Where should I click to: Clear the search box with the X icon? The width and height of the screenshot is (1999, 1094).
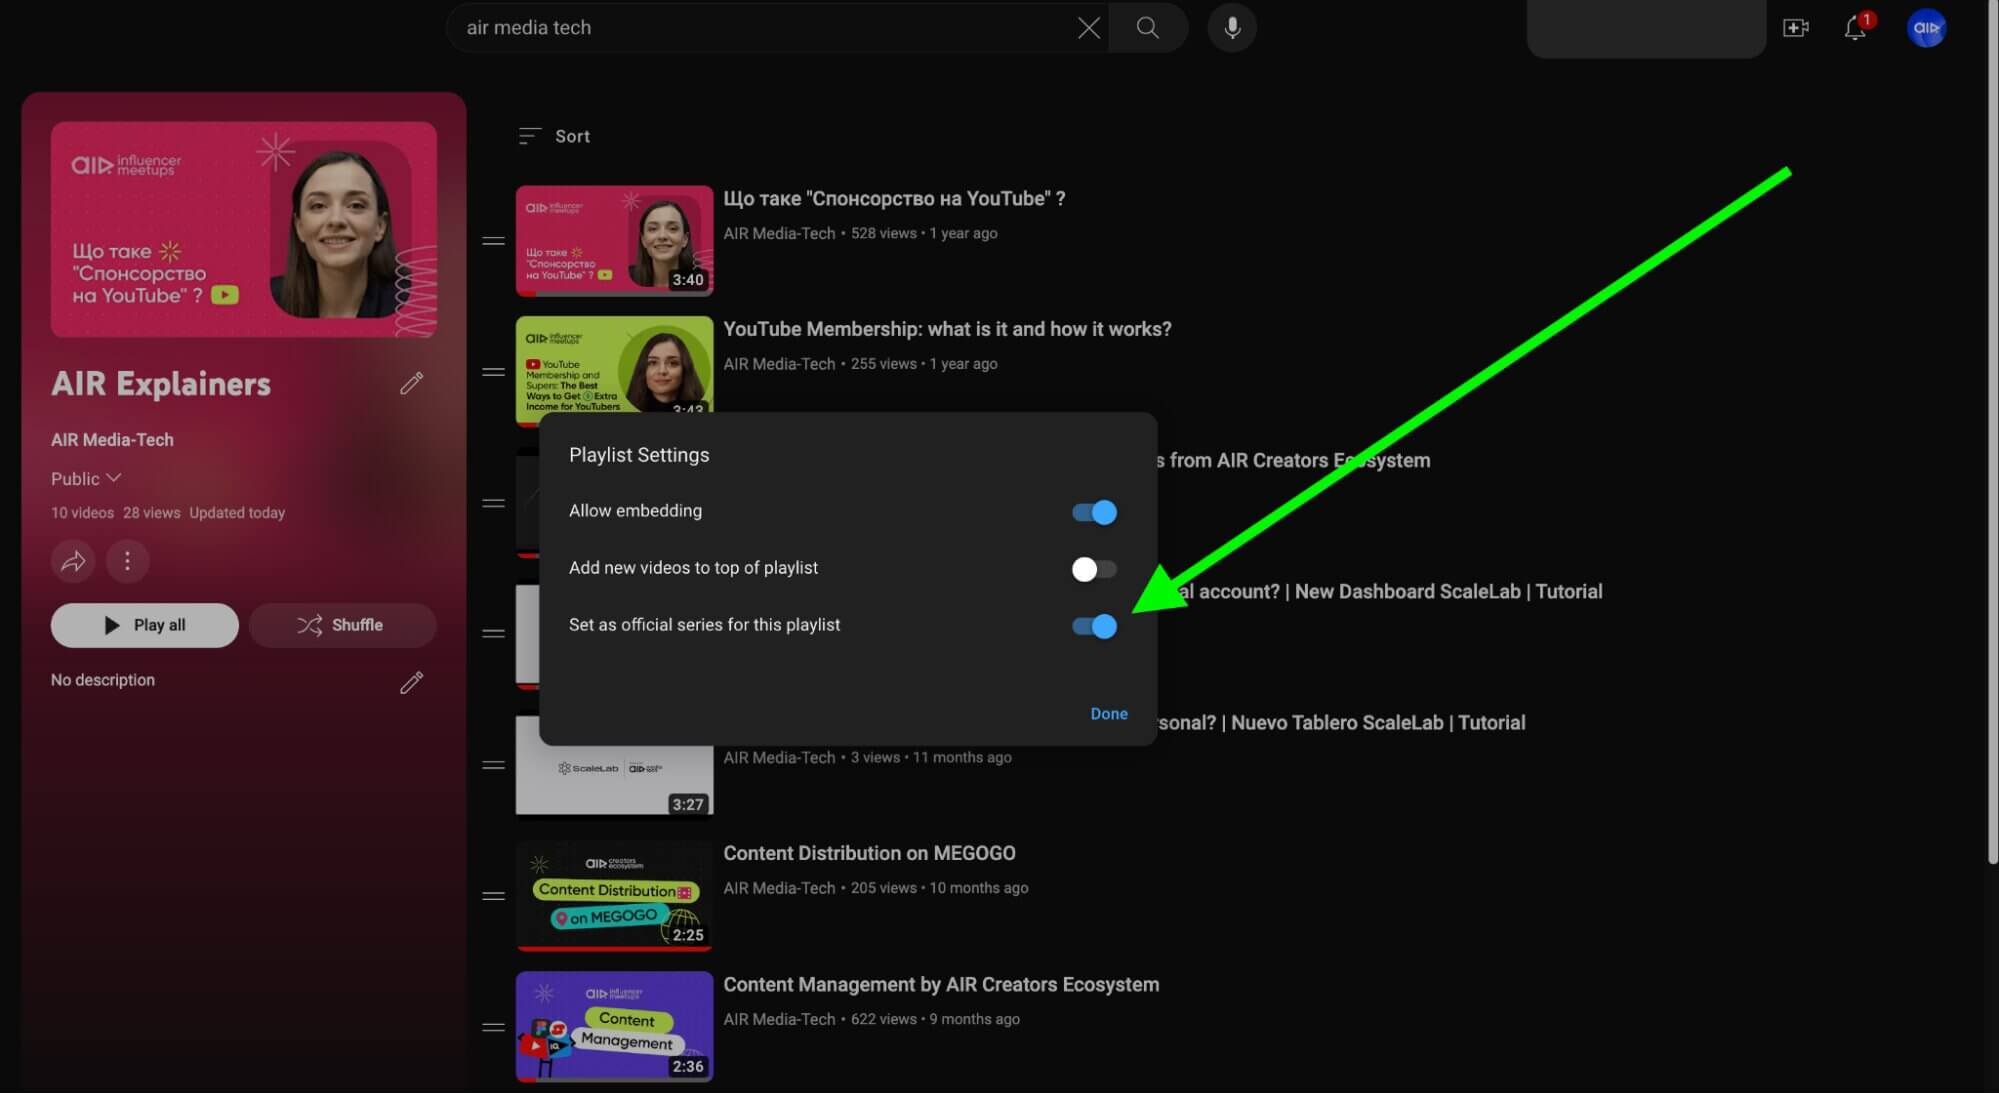click(1088, 28)
